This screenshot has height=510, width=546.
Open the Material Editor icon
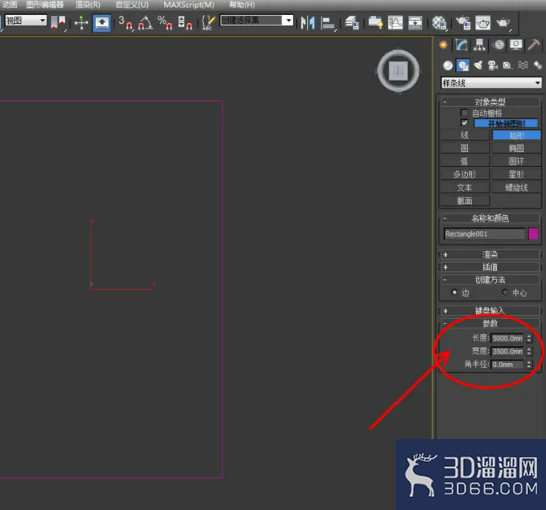(439, 23)
